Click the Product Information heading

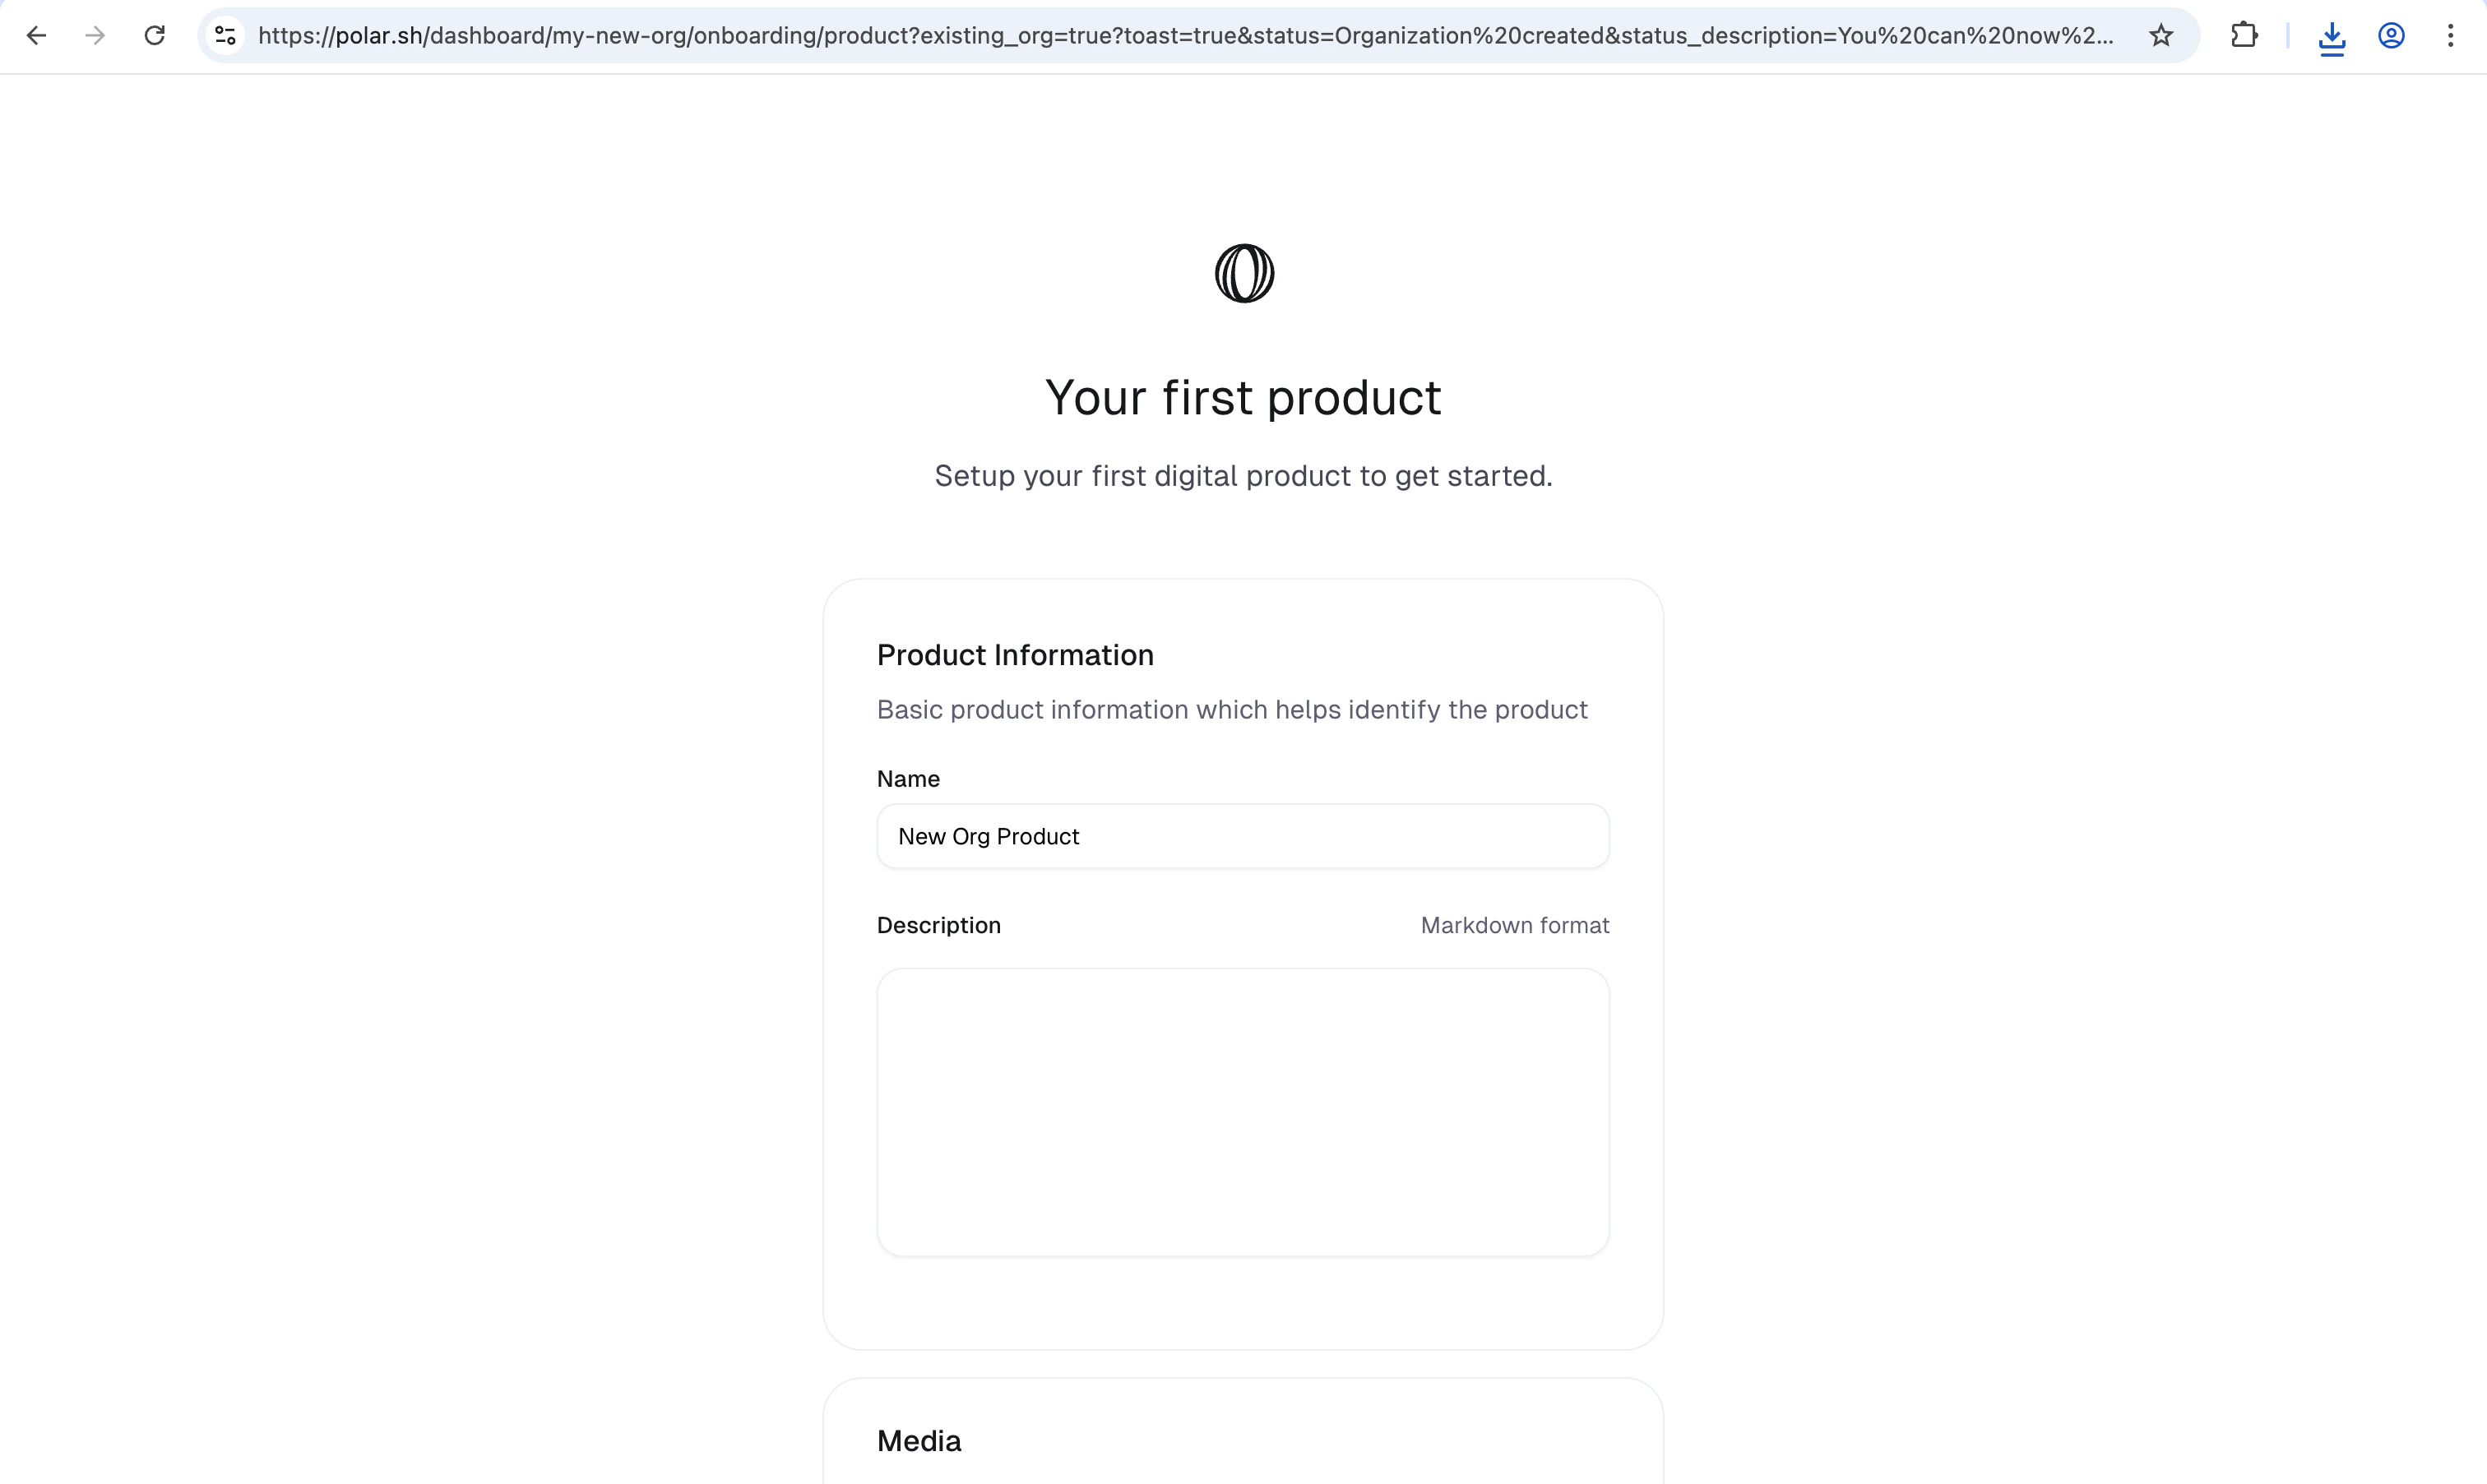pyautogui.click(x=1015, y=655)
